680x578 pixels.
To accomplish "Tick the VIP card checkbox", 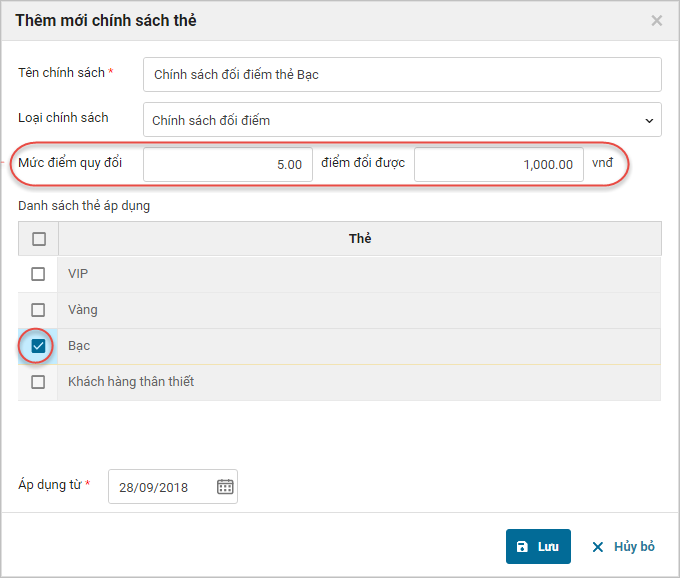I will (x=38, y=274).
